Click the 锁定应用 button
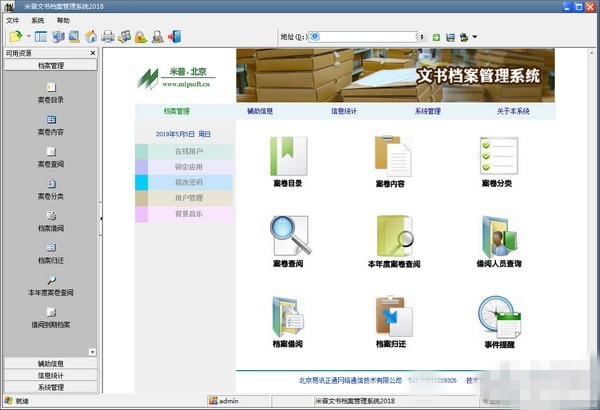Viewport: 600px width, 410px height. pos(184,167)
